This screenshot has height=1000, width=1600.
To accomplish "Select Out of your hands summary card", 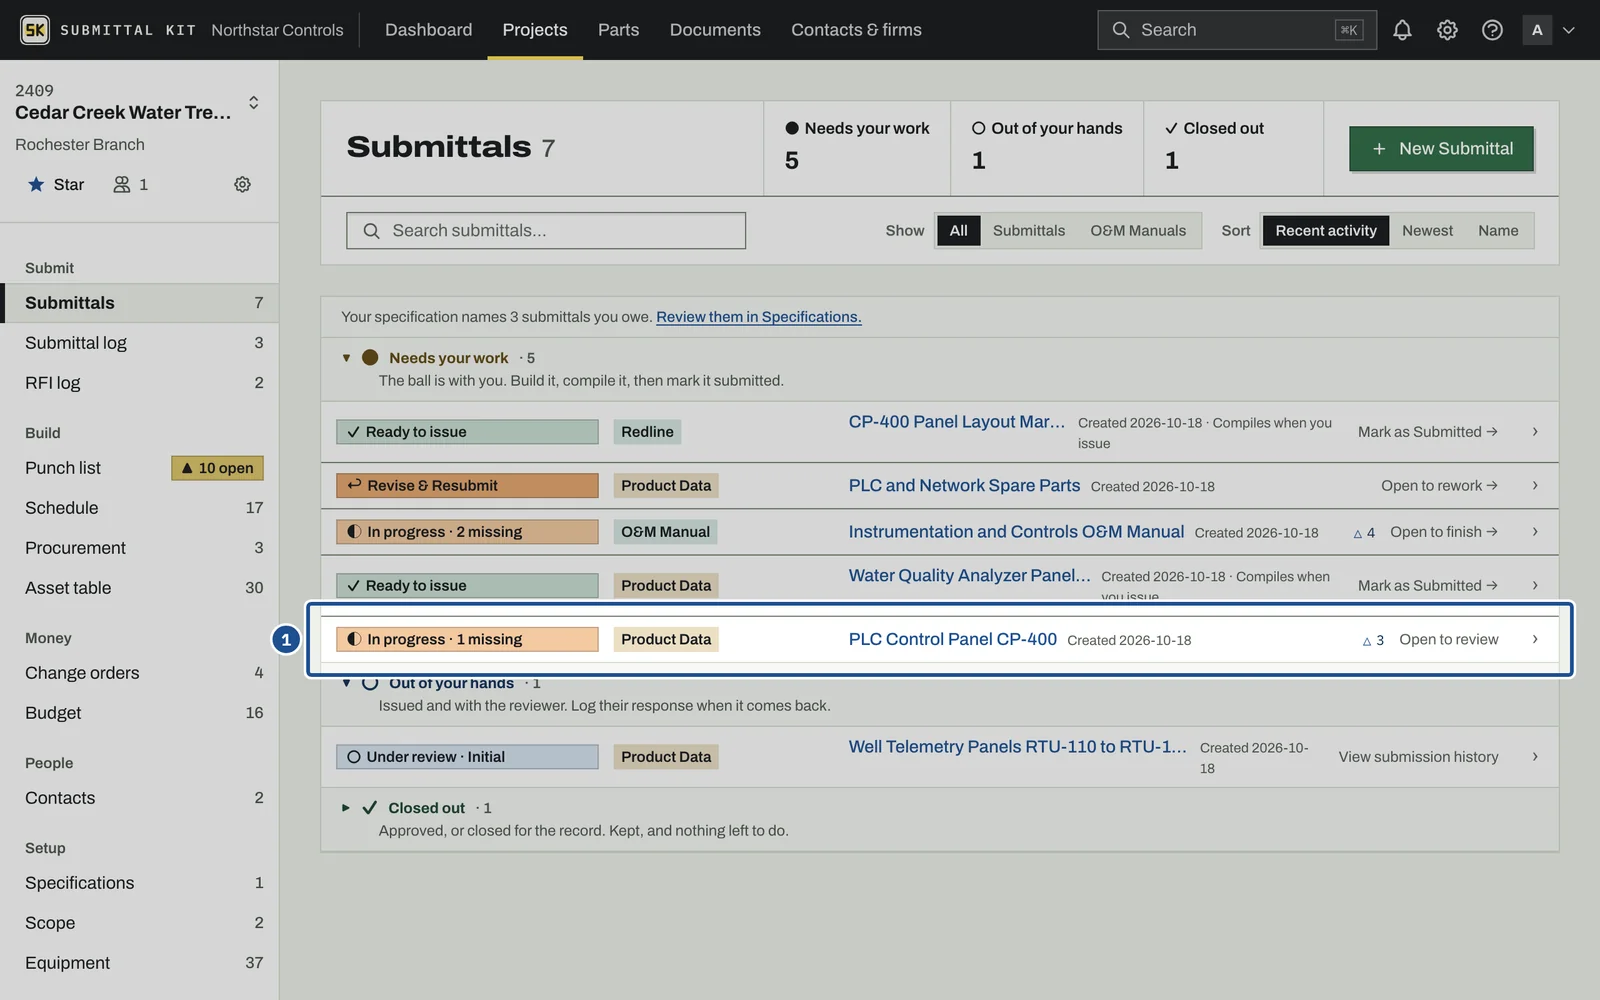I will pyautogui.click(x=1047, y=148).
